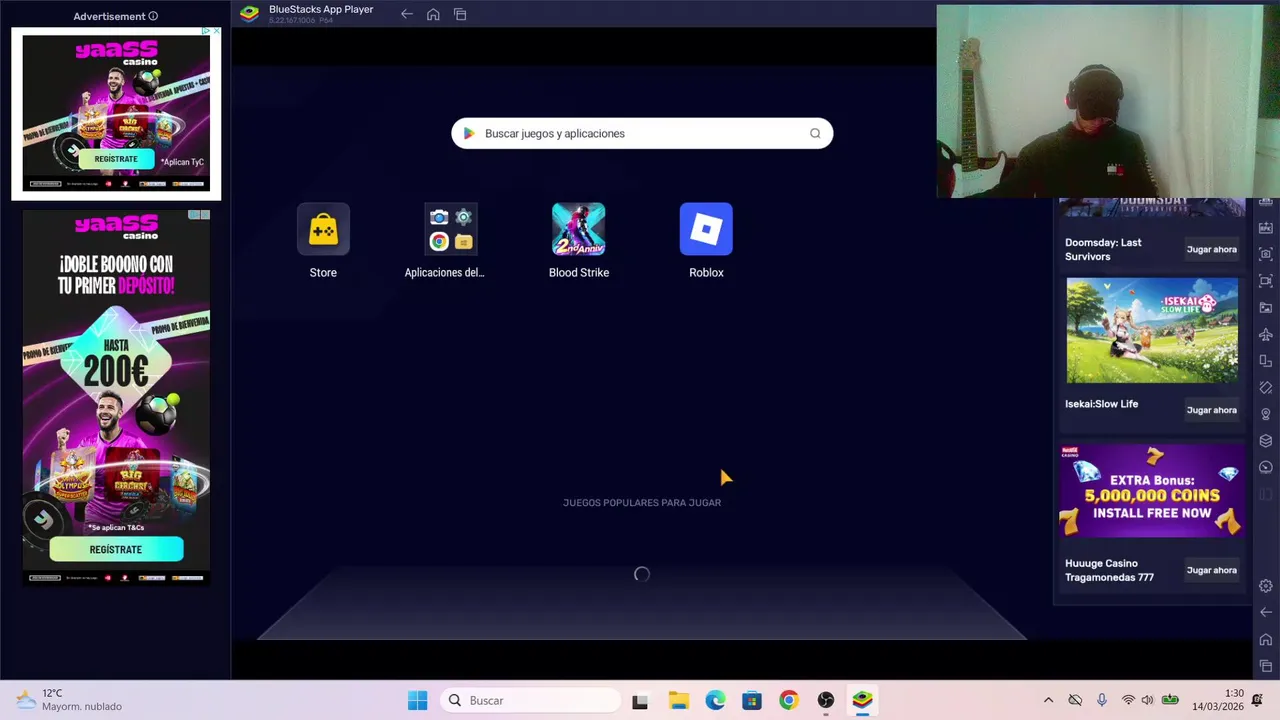Click the Isekai:Slow Life title text
This screenshot has width=1280, height=720.
pyautogui.click(x=1101, y=404)
